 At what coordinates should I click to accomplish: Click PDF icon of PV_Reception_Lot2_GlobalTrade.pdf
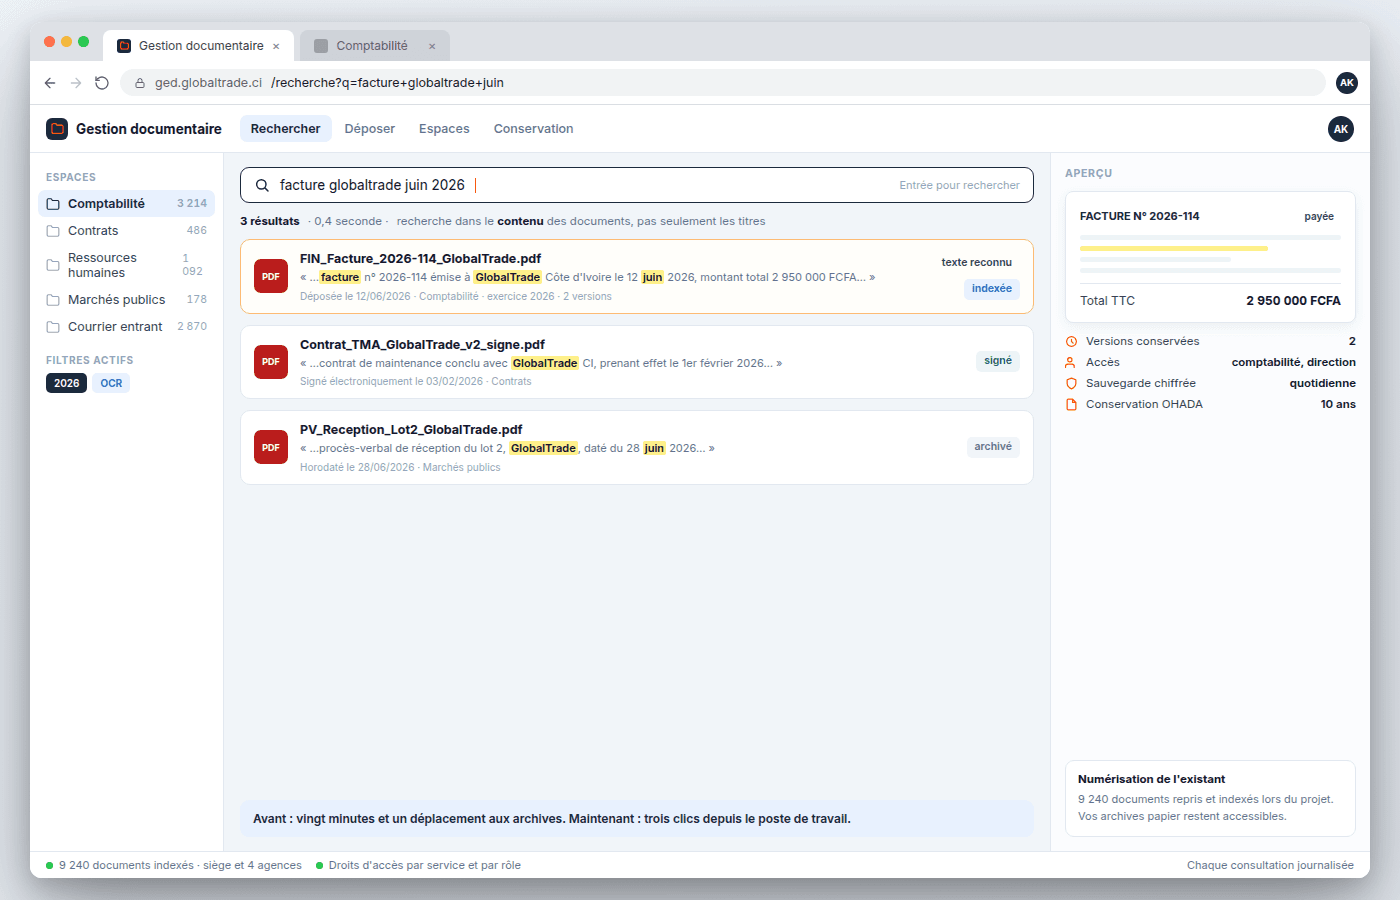click(x=271, y=447)
